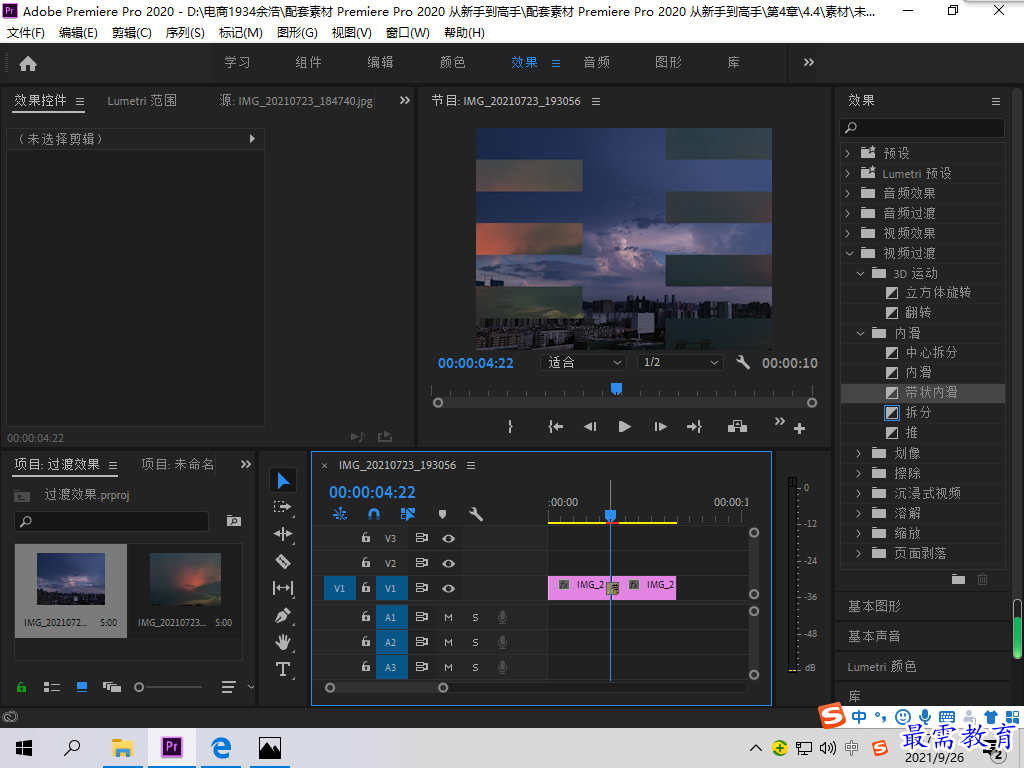Toggle Linked Selection in timeline
The height and width of the screenshot is (768, 1024).
pos(408,514)
